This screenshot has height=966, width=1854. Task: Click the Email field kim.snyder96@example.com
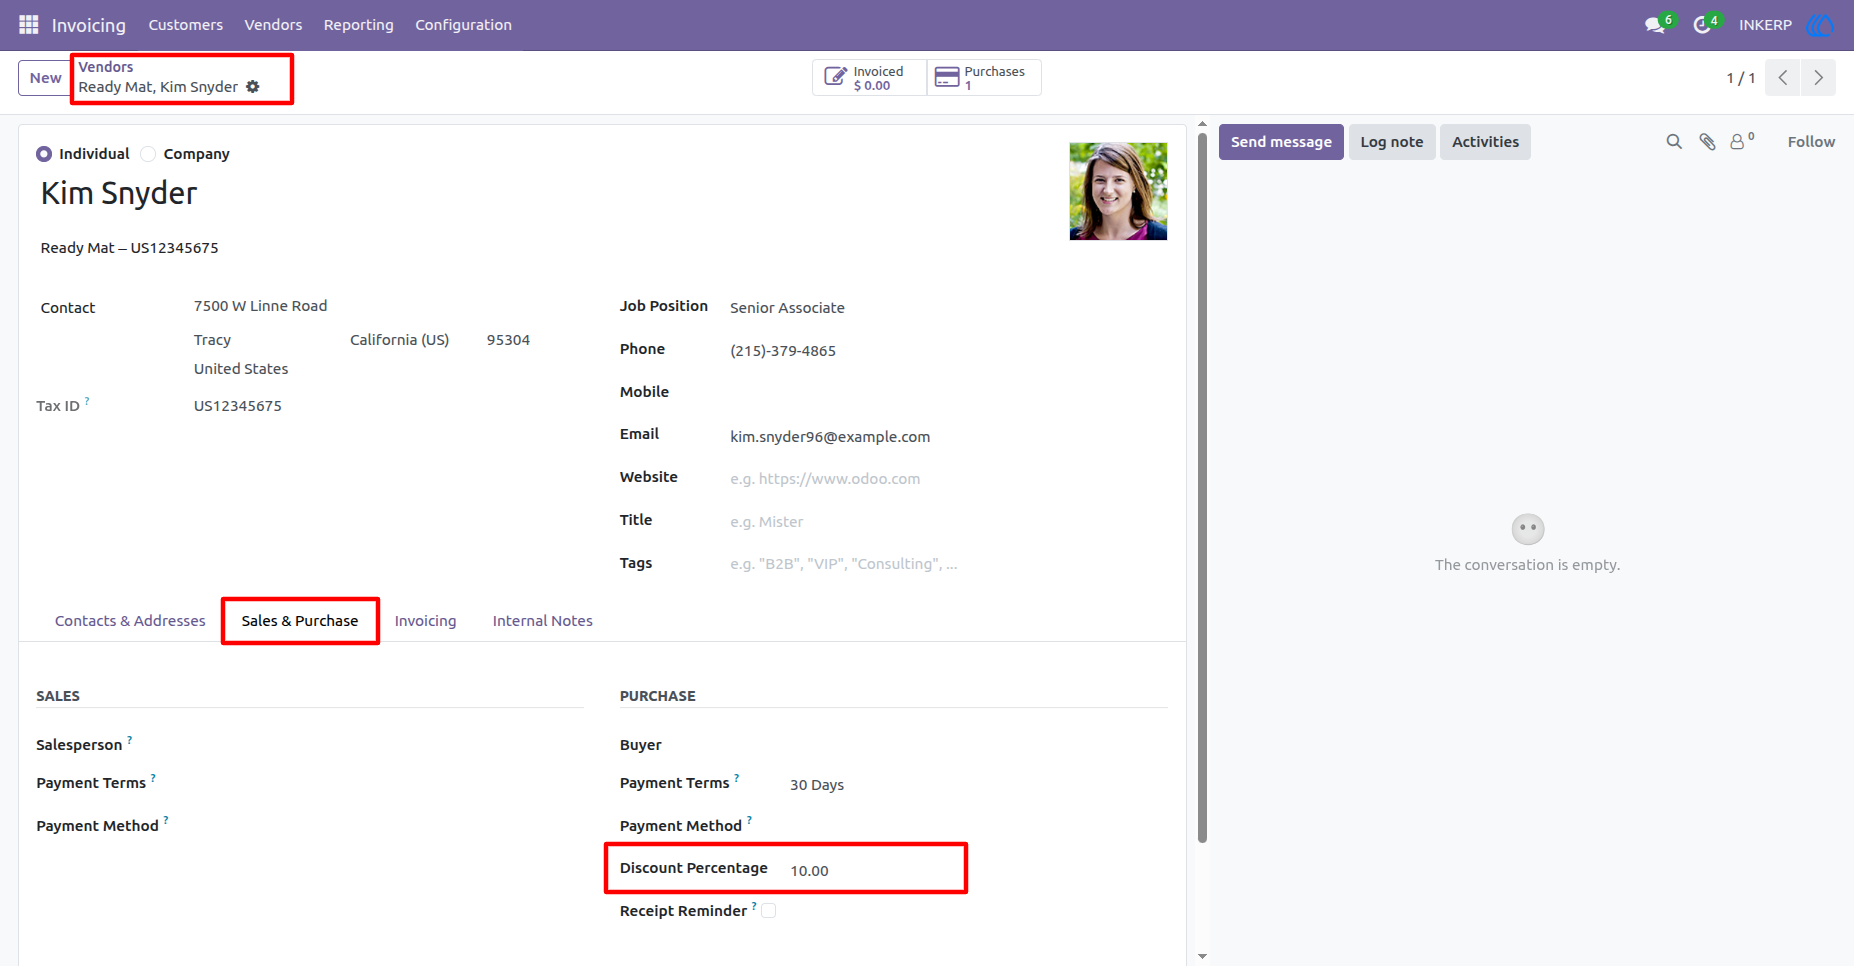pos(948,437)
